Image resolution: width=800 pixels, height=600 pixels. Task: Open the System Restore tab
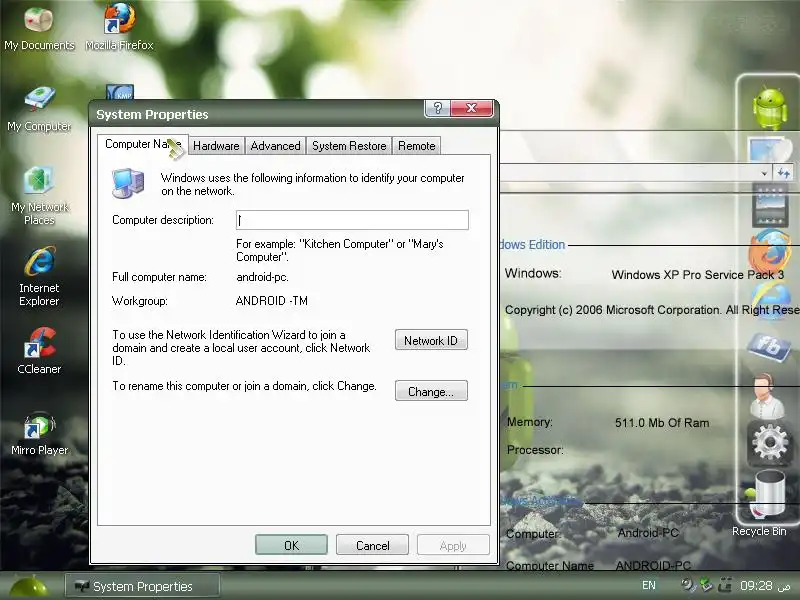[x=349, y=146]
